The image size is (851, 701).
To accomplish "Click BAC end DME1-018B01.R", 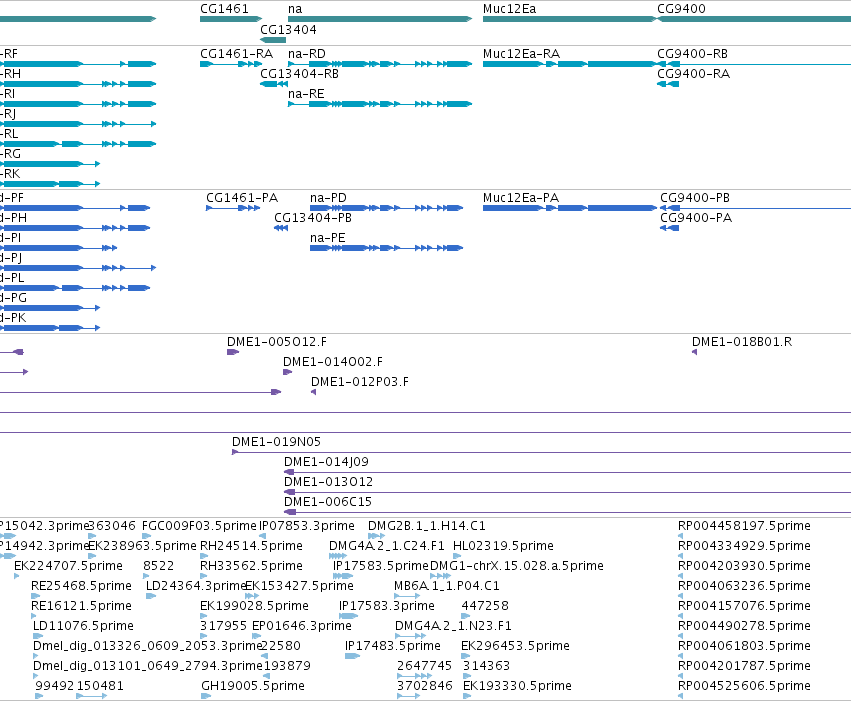I will point(741,342).
